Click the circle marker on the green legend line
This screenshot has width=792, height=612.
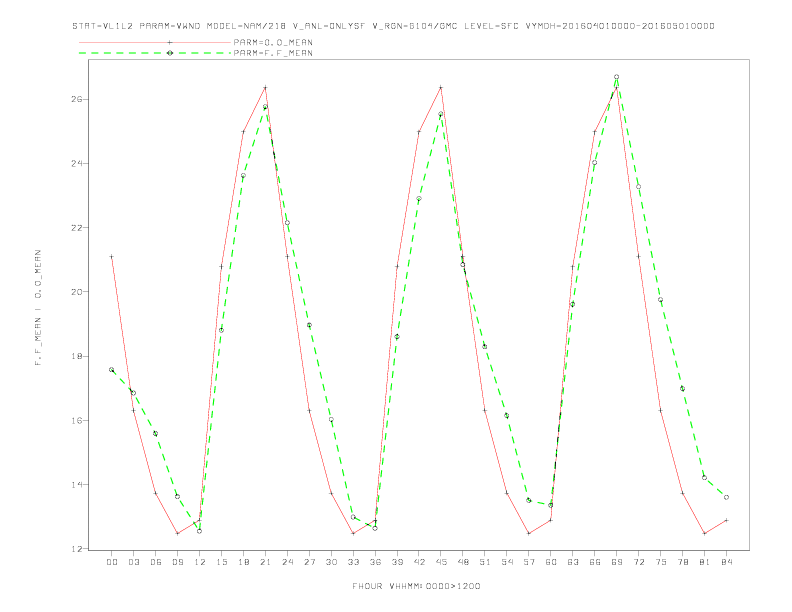click(x=170, y=53)
